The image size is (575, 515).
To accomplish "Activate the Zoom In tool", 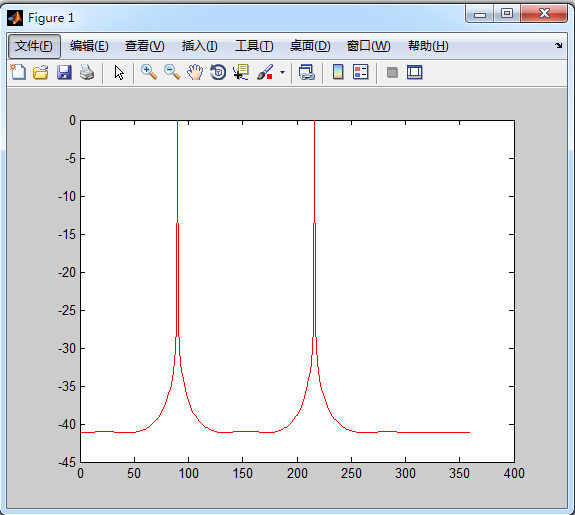I will click(x=149, y=72).
